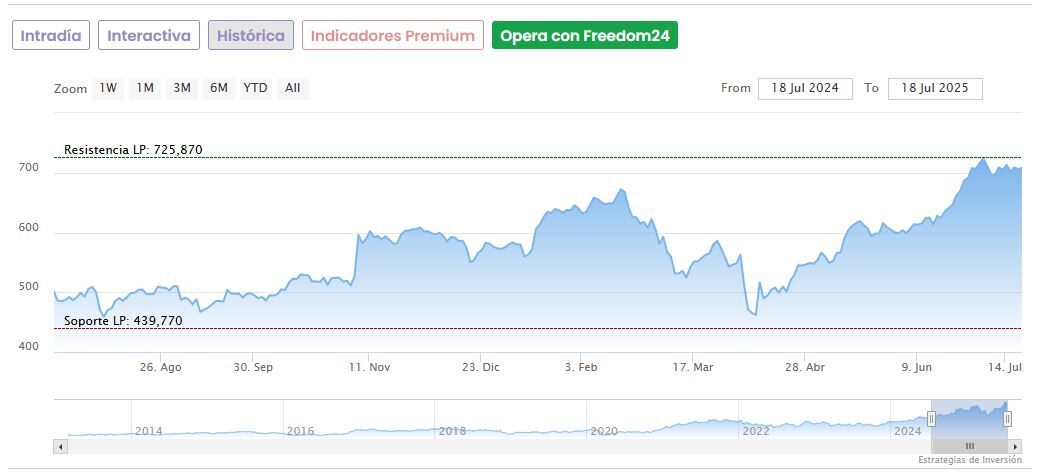Click the navigator scrollbar left arrow

click(60, 446)
